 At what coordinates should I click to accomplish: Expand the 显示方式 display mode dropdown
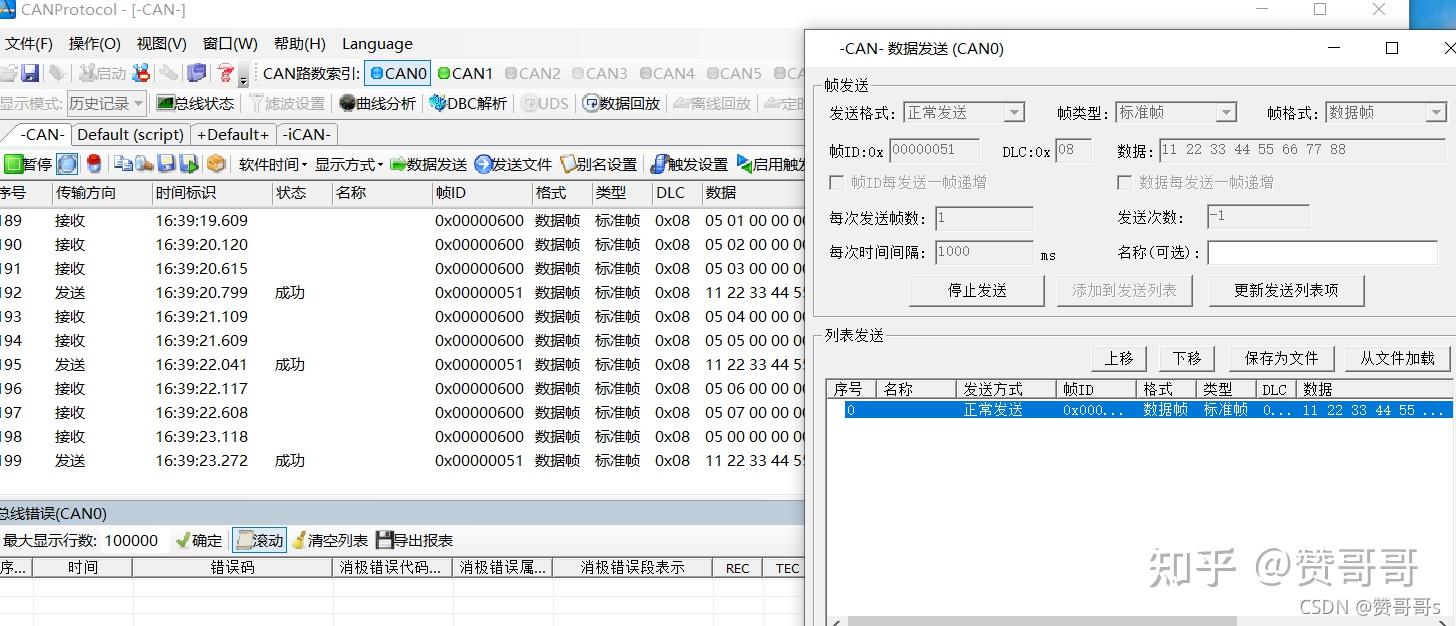350,164
